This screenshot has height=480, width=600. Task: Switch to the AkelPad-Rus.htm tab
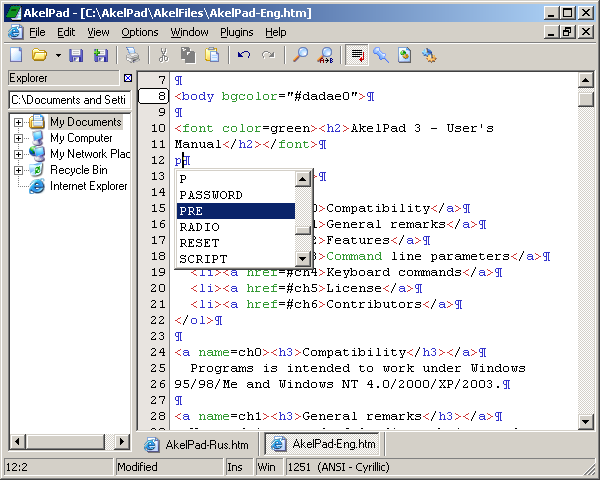click(x=199, y=444)
